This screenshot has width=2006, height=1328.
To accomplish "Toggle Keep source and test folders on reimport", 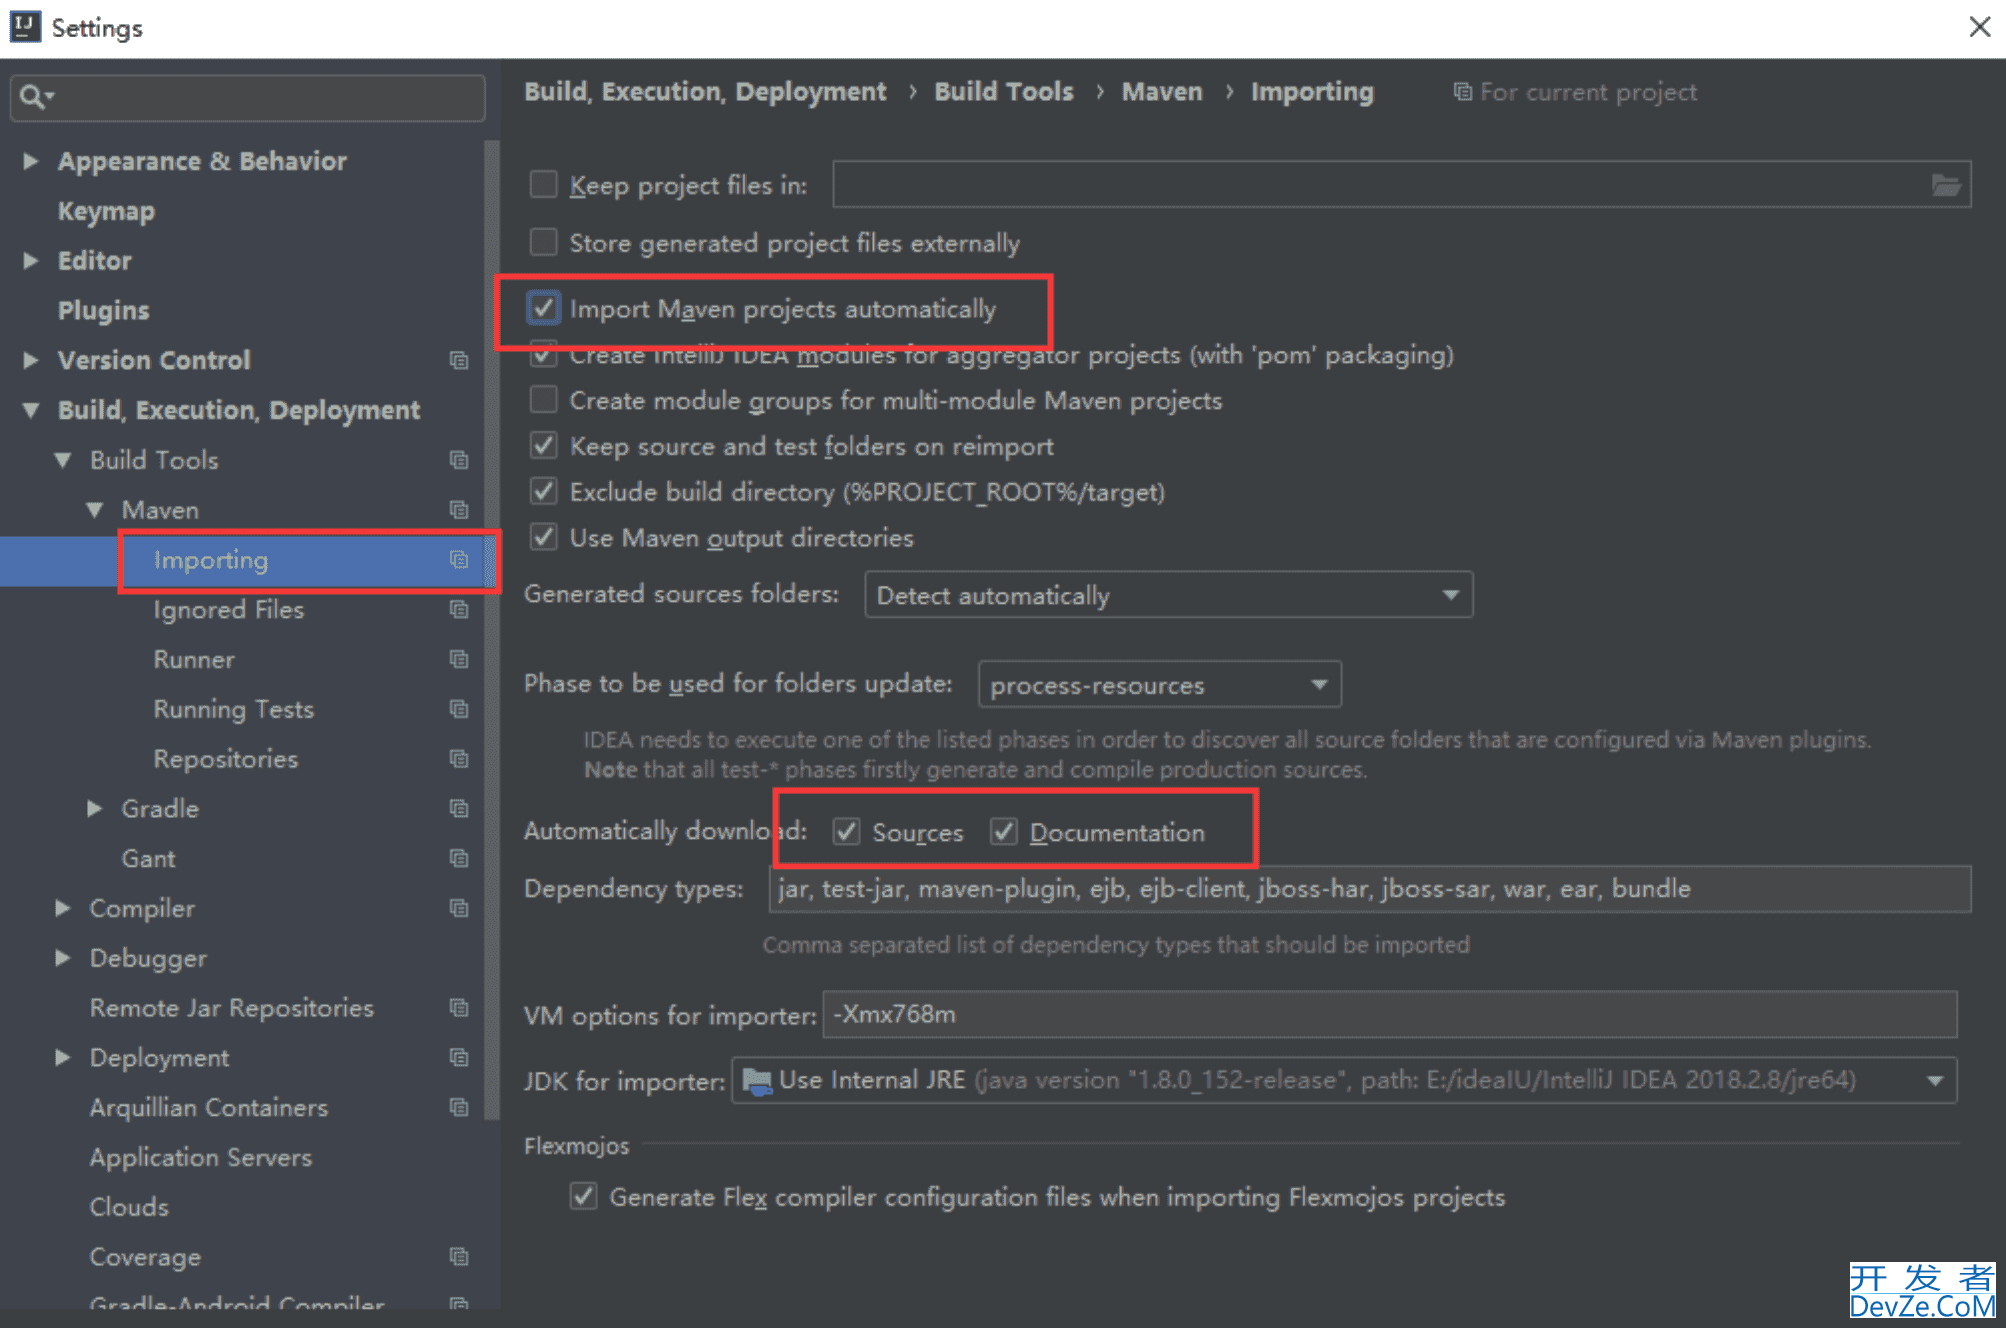I will point(543,446).
